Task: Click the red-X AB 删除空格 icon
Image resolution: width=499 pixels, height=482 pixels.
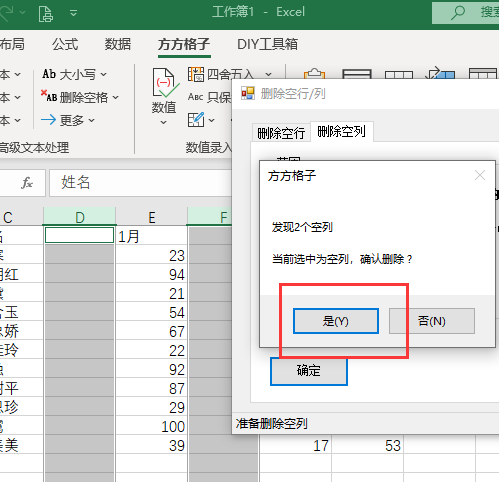Action: [49, 96]
